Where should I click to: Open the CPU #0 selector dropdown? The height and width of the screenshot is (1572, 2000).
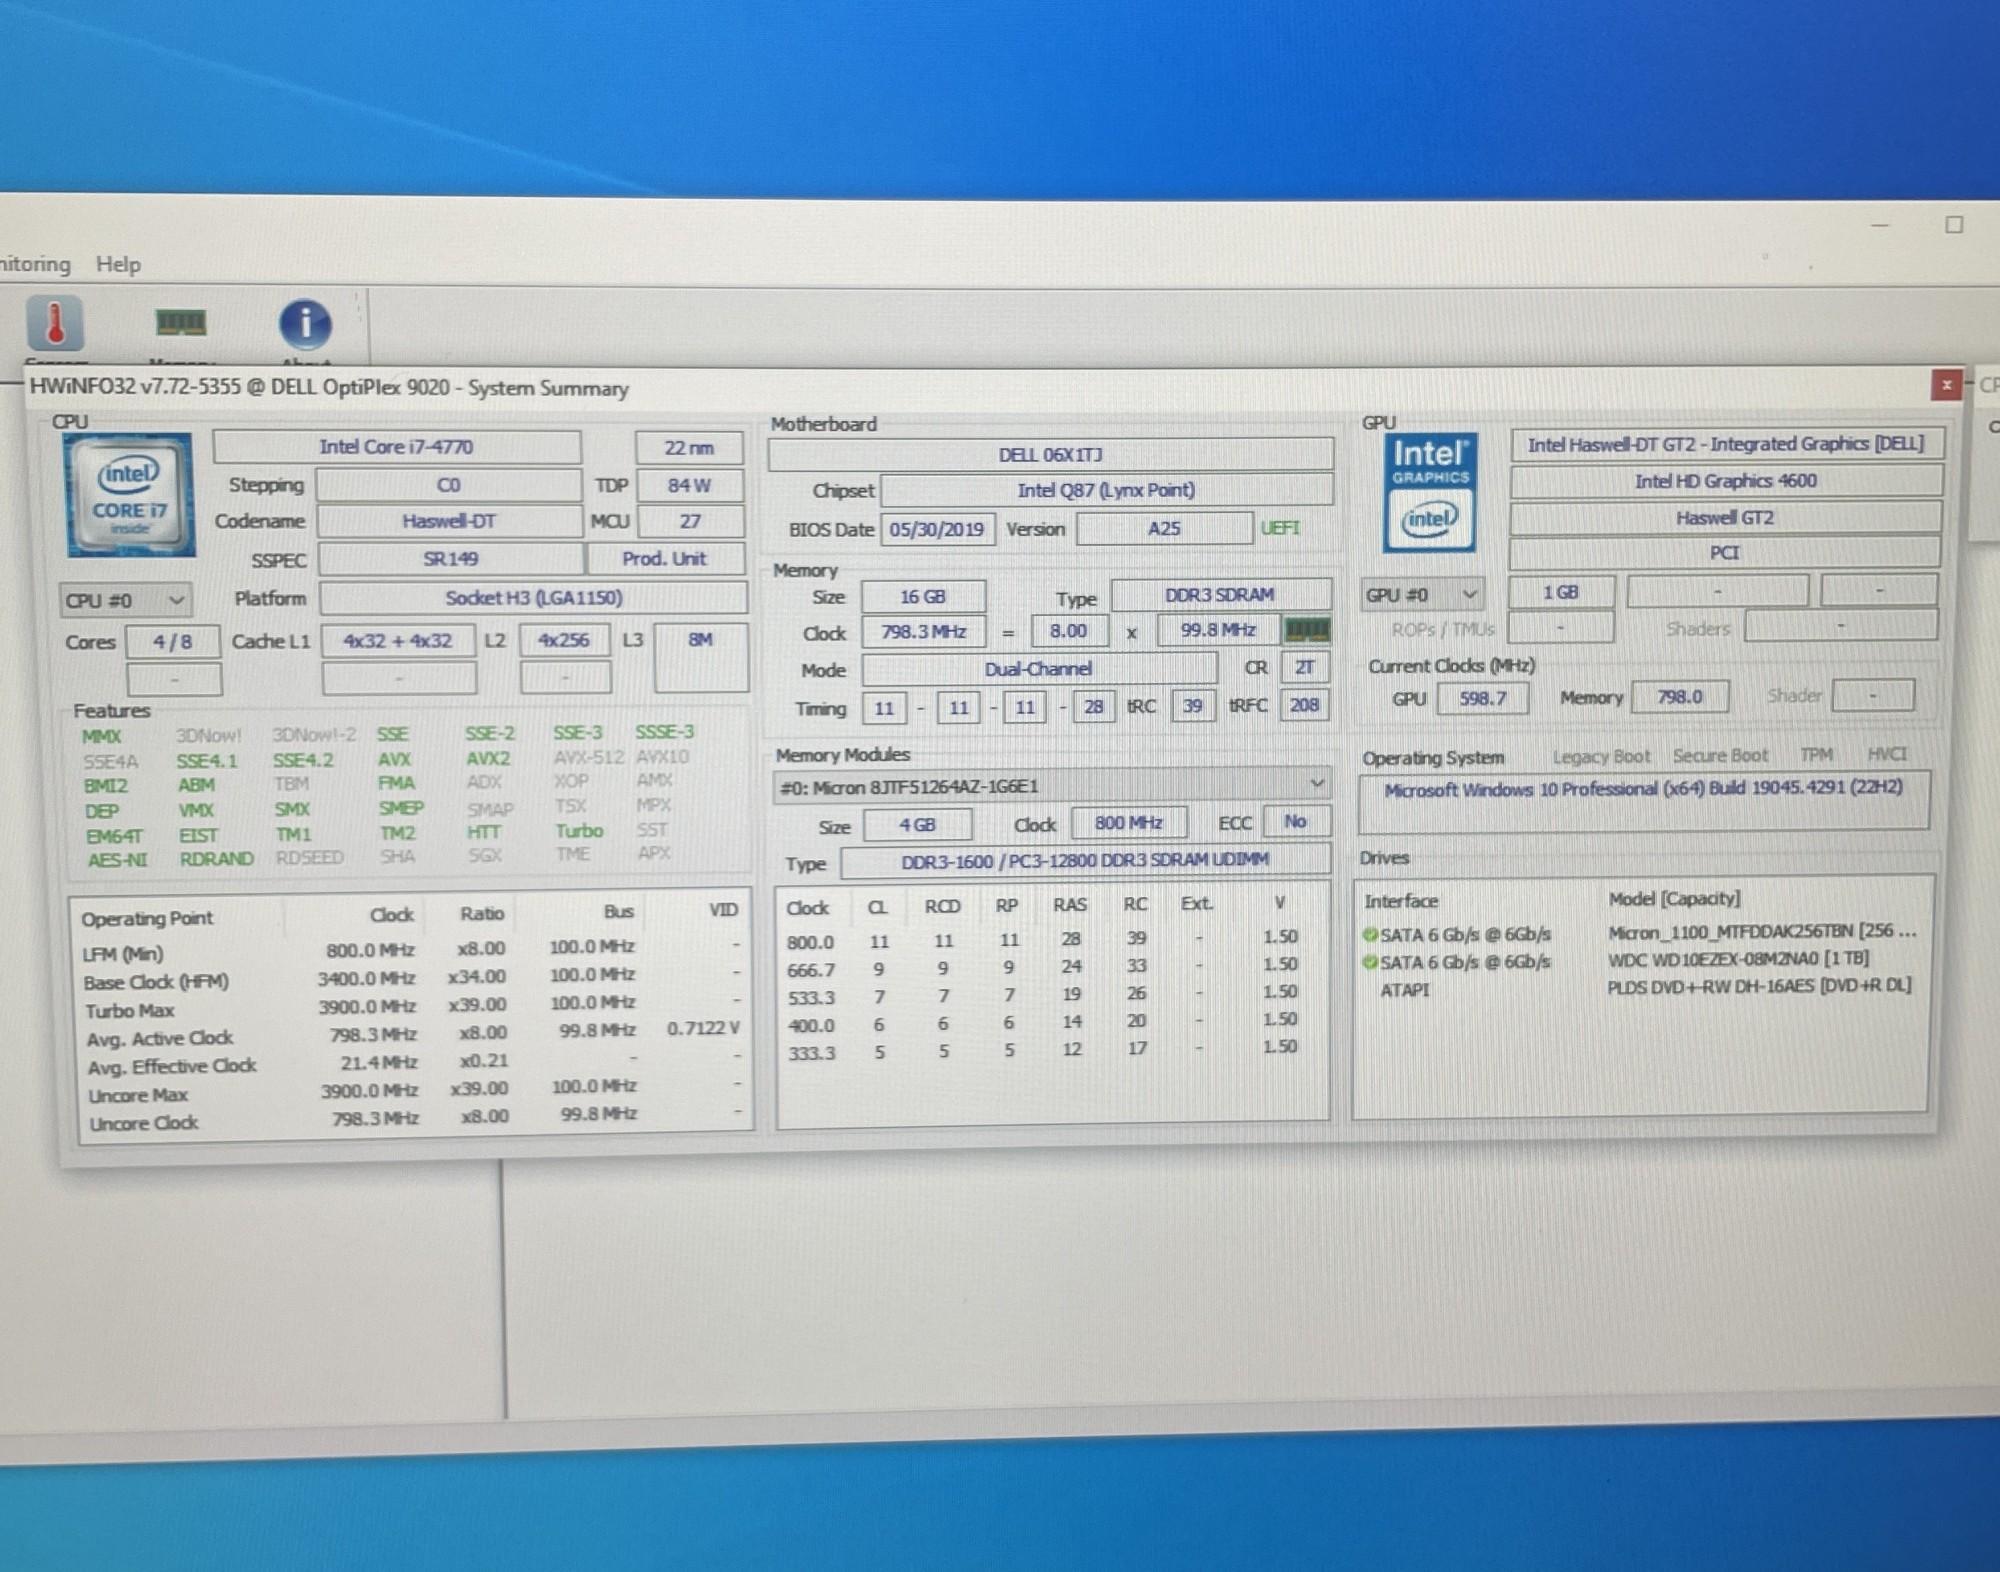tap(125, 600)
